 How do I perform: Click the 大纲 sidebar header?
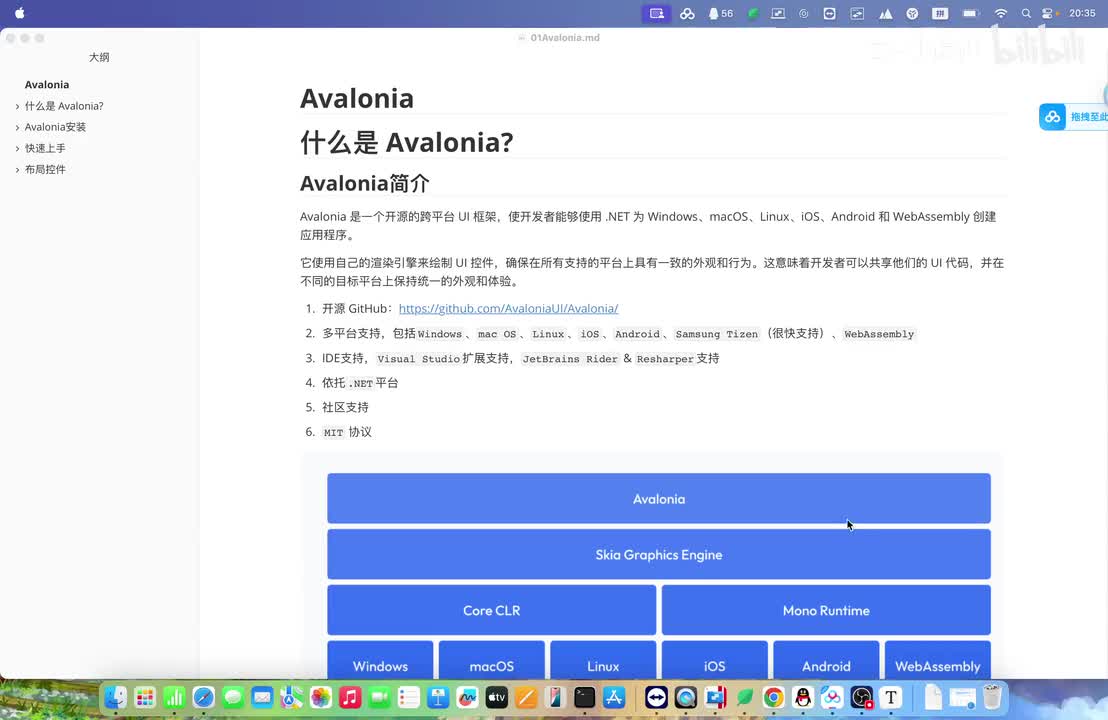99,57
